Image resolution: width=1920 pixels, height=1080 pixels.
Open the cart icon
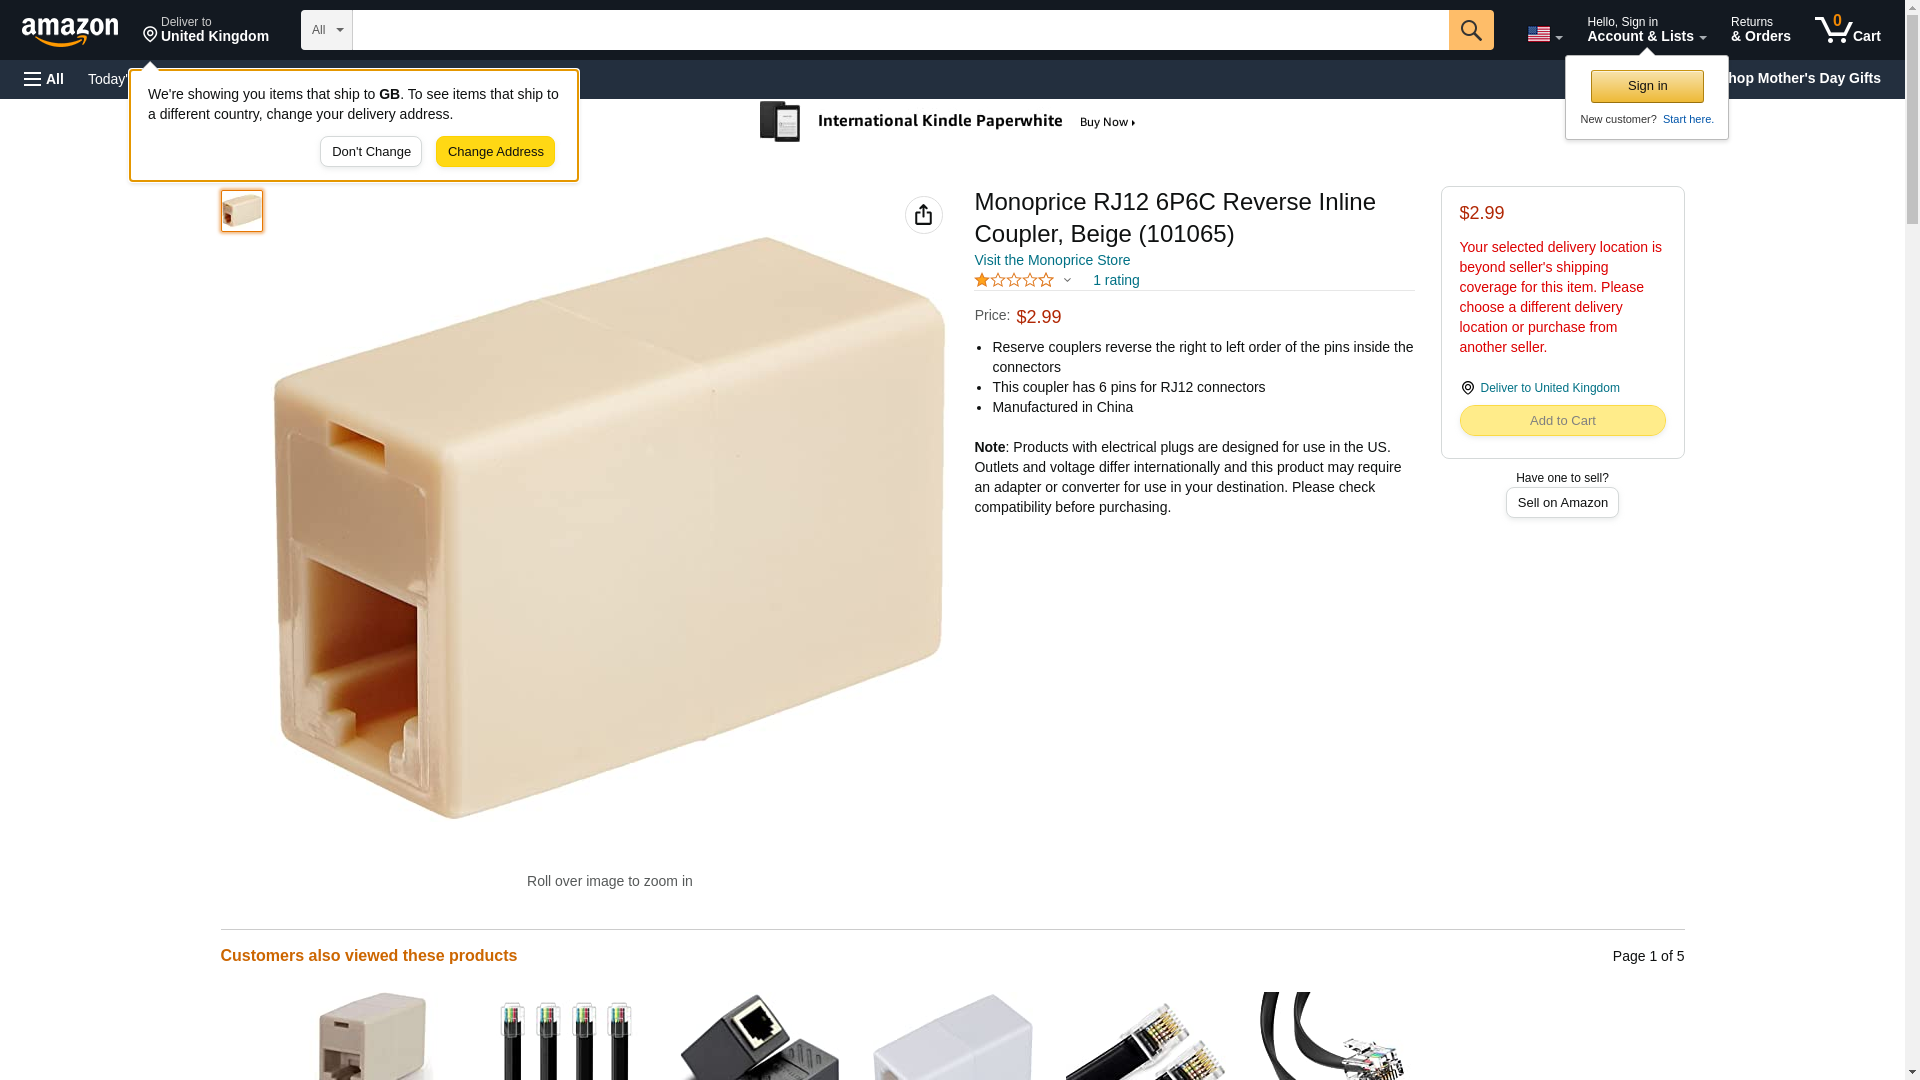coord(1848,30)
